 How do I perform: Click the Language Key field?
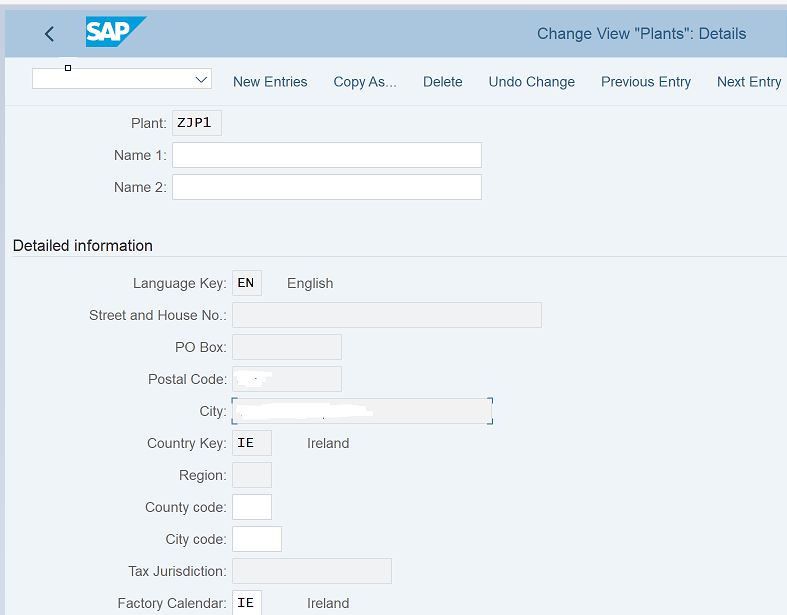246,283
